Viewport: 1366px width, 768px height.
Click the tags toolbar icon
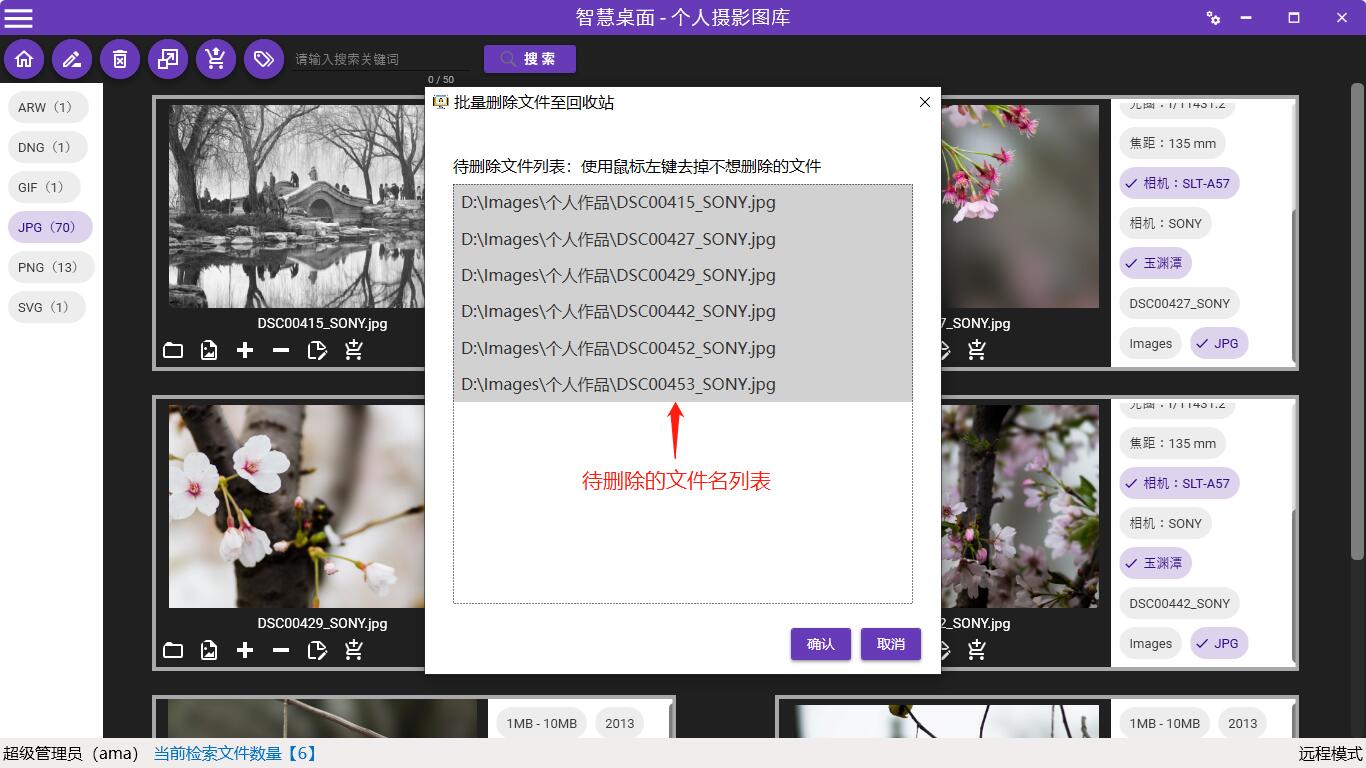(264, 60)
